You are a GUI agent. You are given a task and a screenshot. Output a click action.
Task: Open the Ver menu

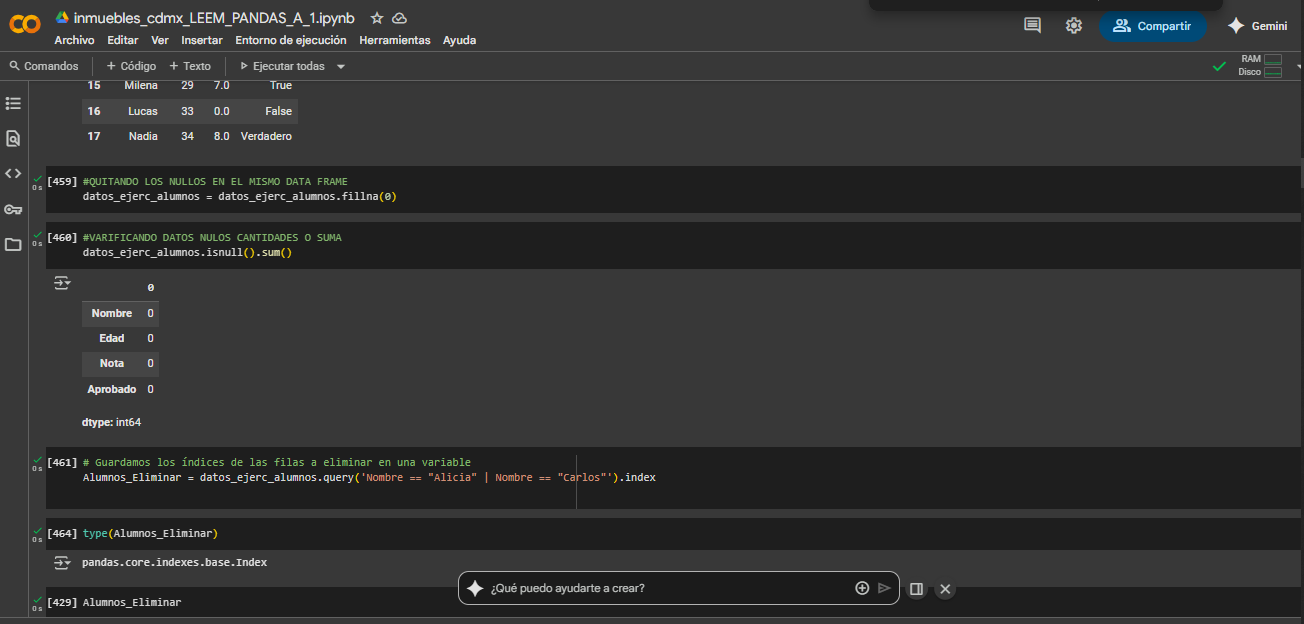160,40
